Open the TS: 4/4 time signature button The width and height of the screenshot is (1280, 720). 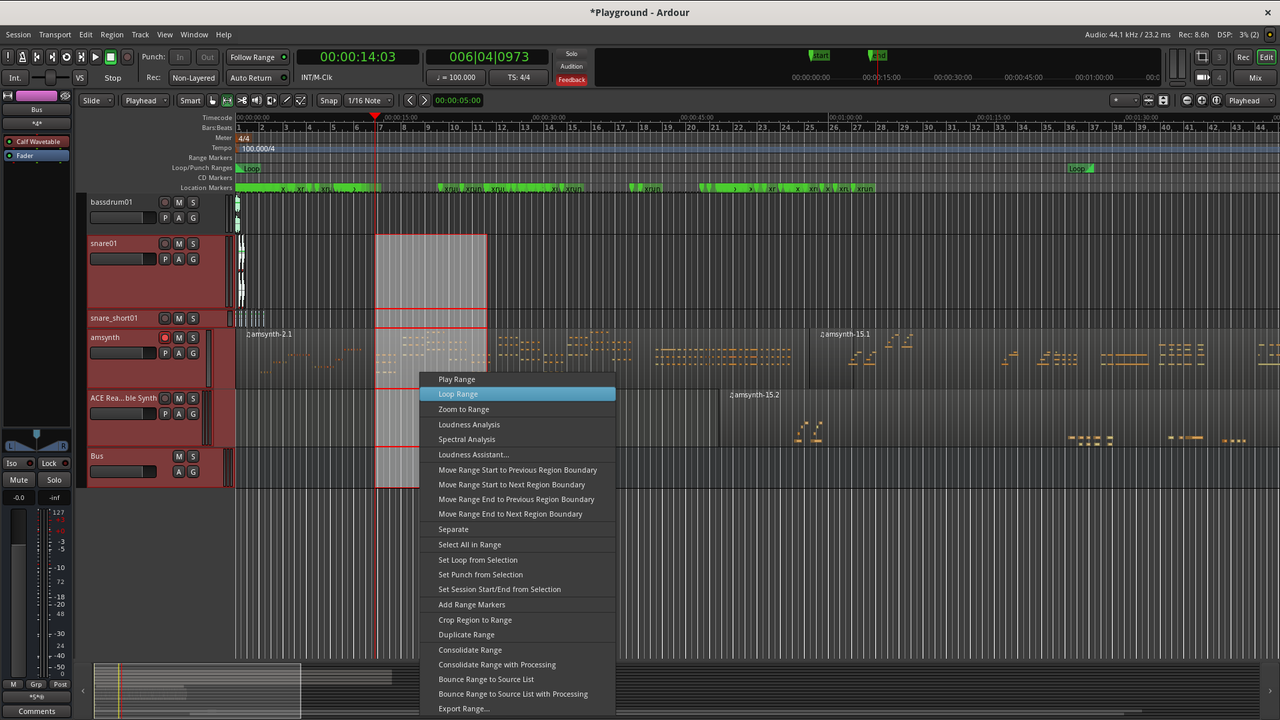coord(519,77)
